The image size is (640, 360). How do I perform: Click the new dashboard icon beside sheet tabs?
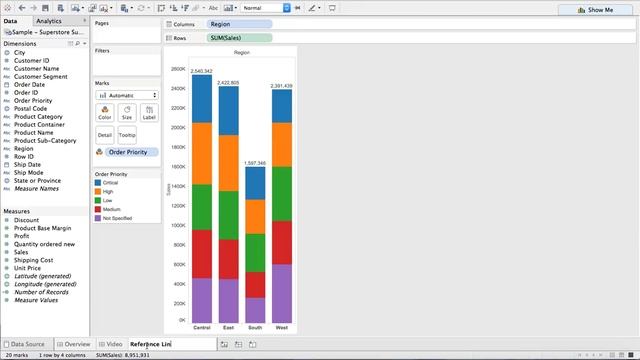pyautogui.click(x=238, y=344)
